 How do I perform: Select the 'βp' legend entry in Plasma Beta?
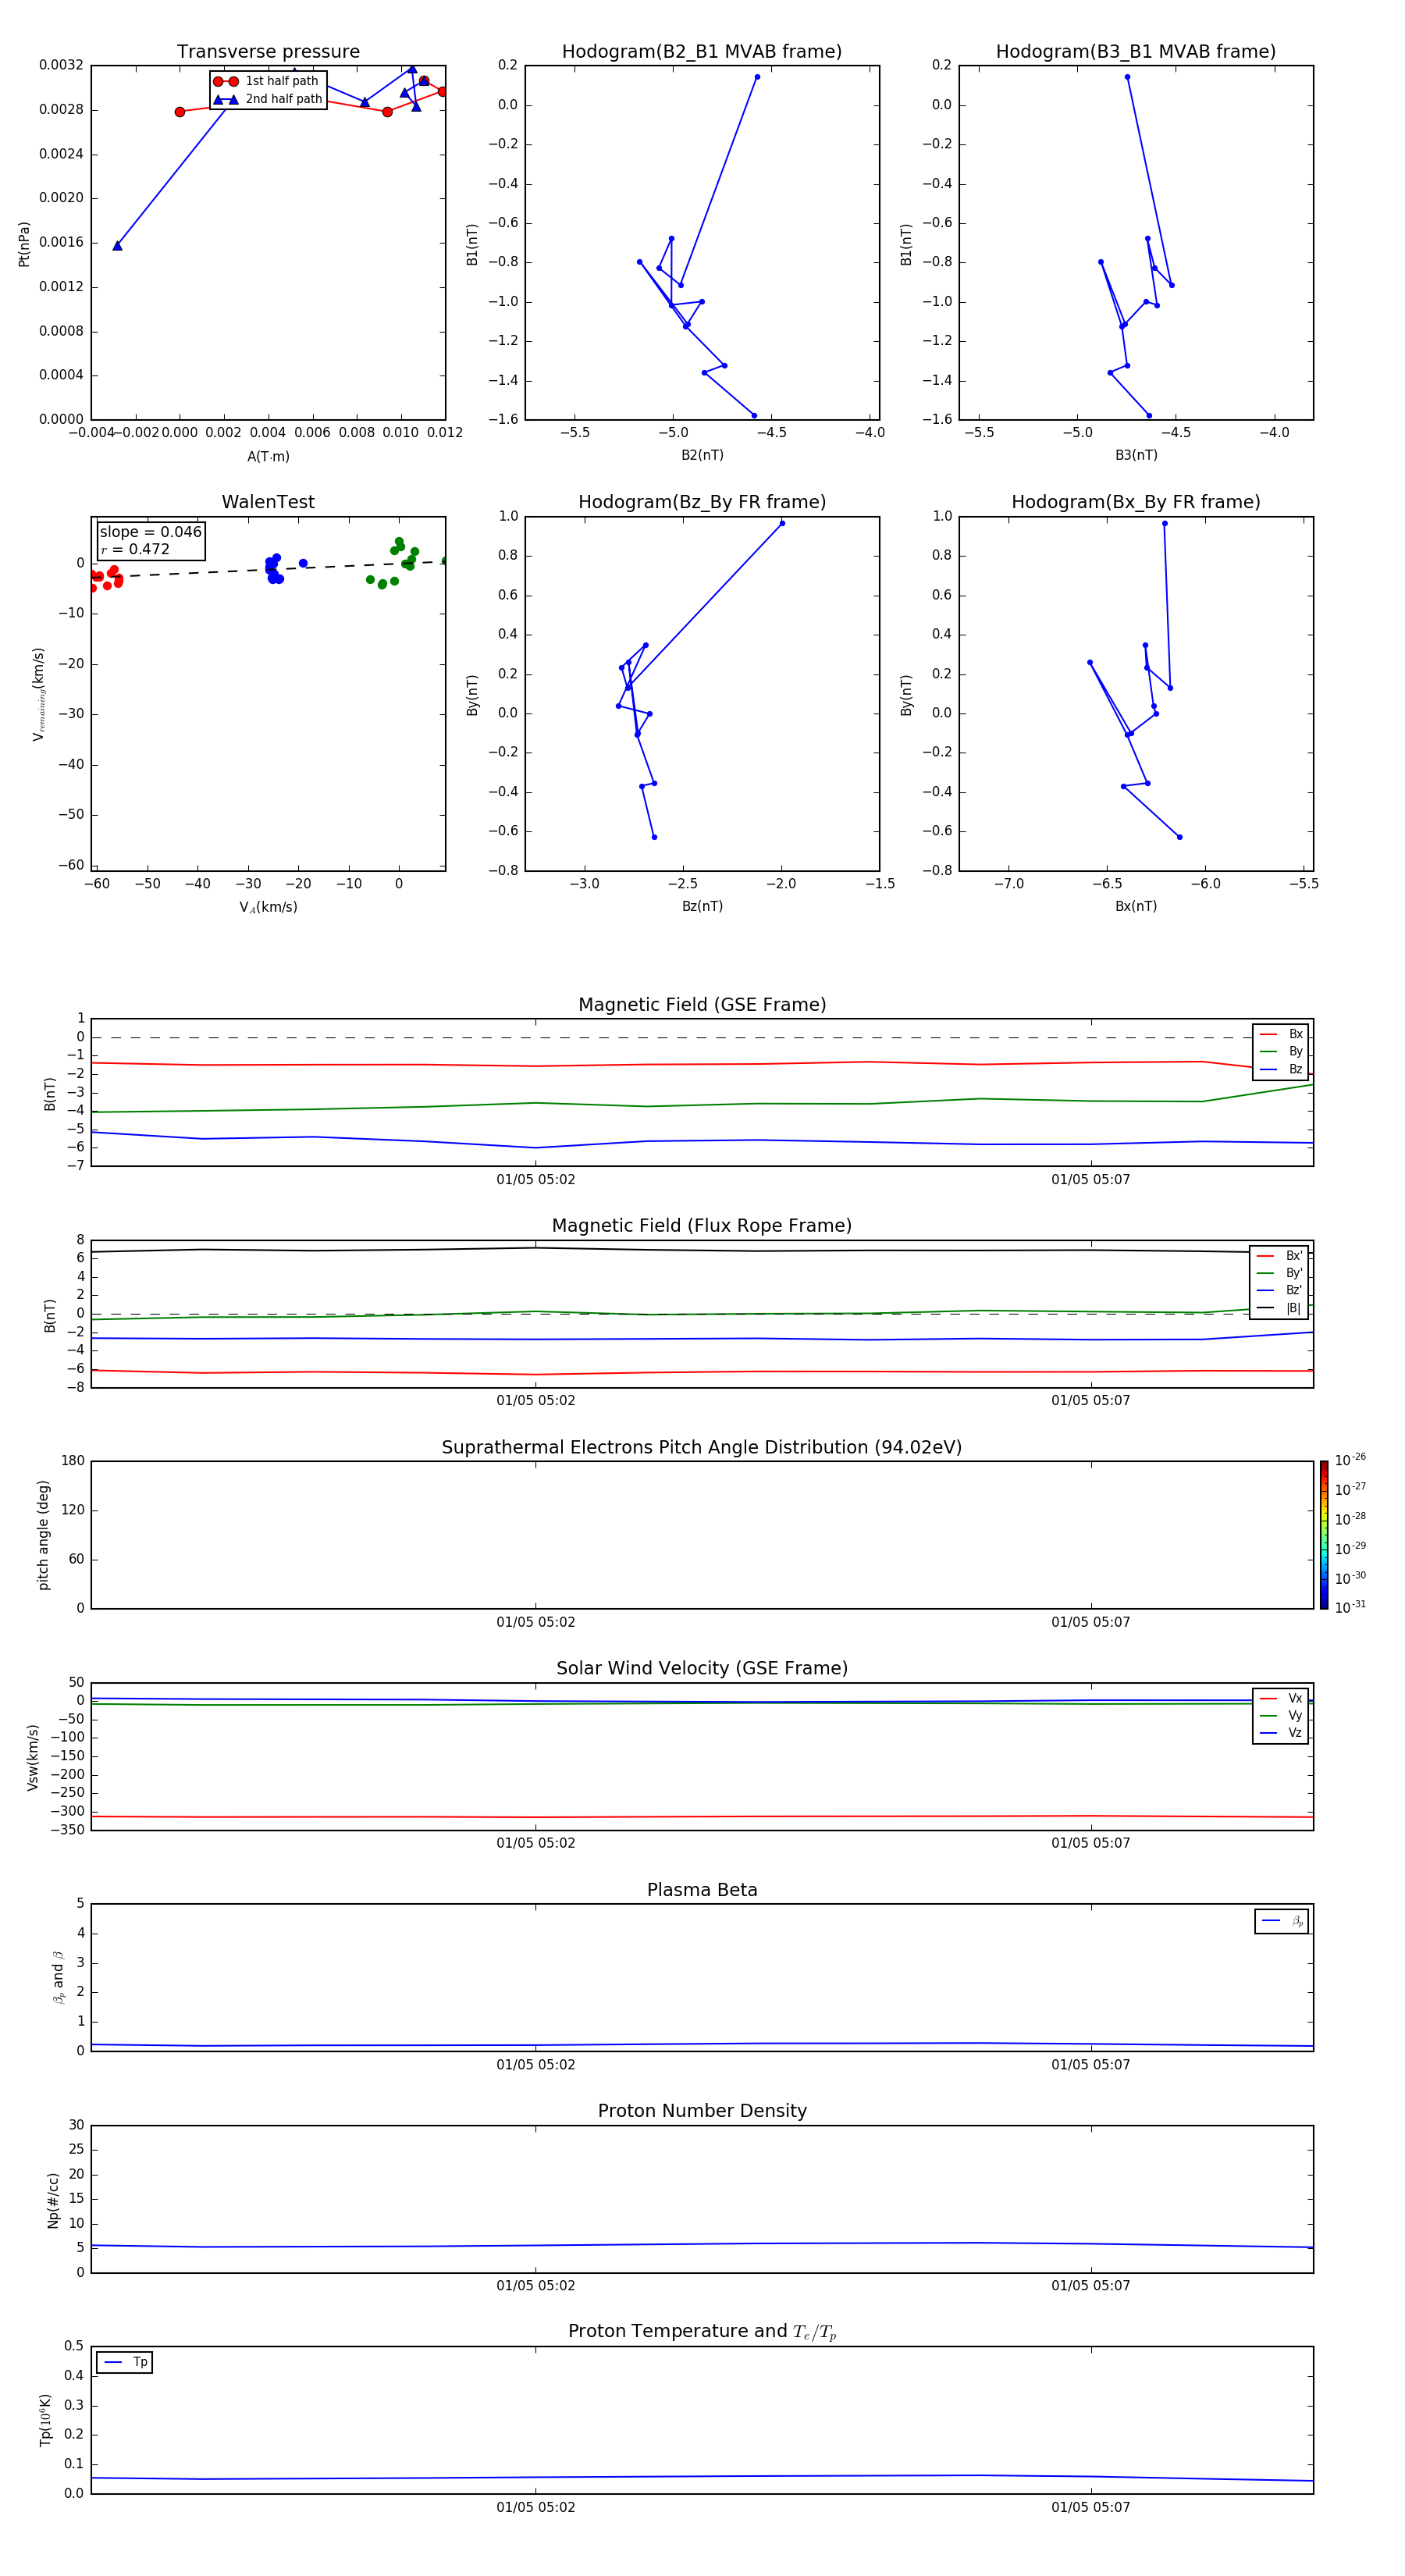tap(1282, 1921)
